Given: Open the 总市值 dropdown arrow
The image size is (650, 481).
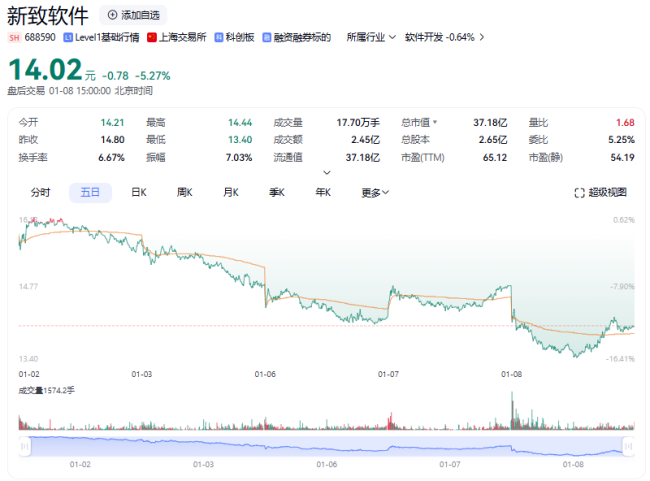Looking at the screenshot, I should point(435,122).
